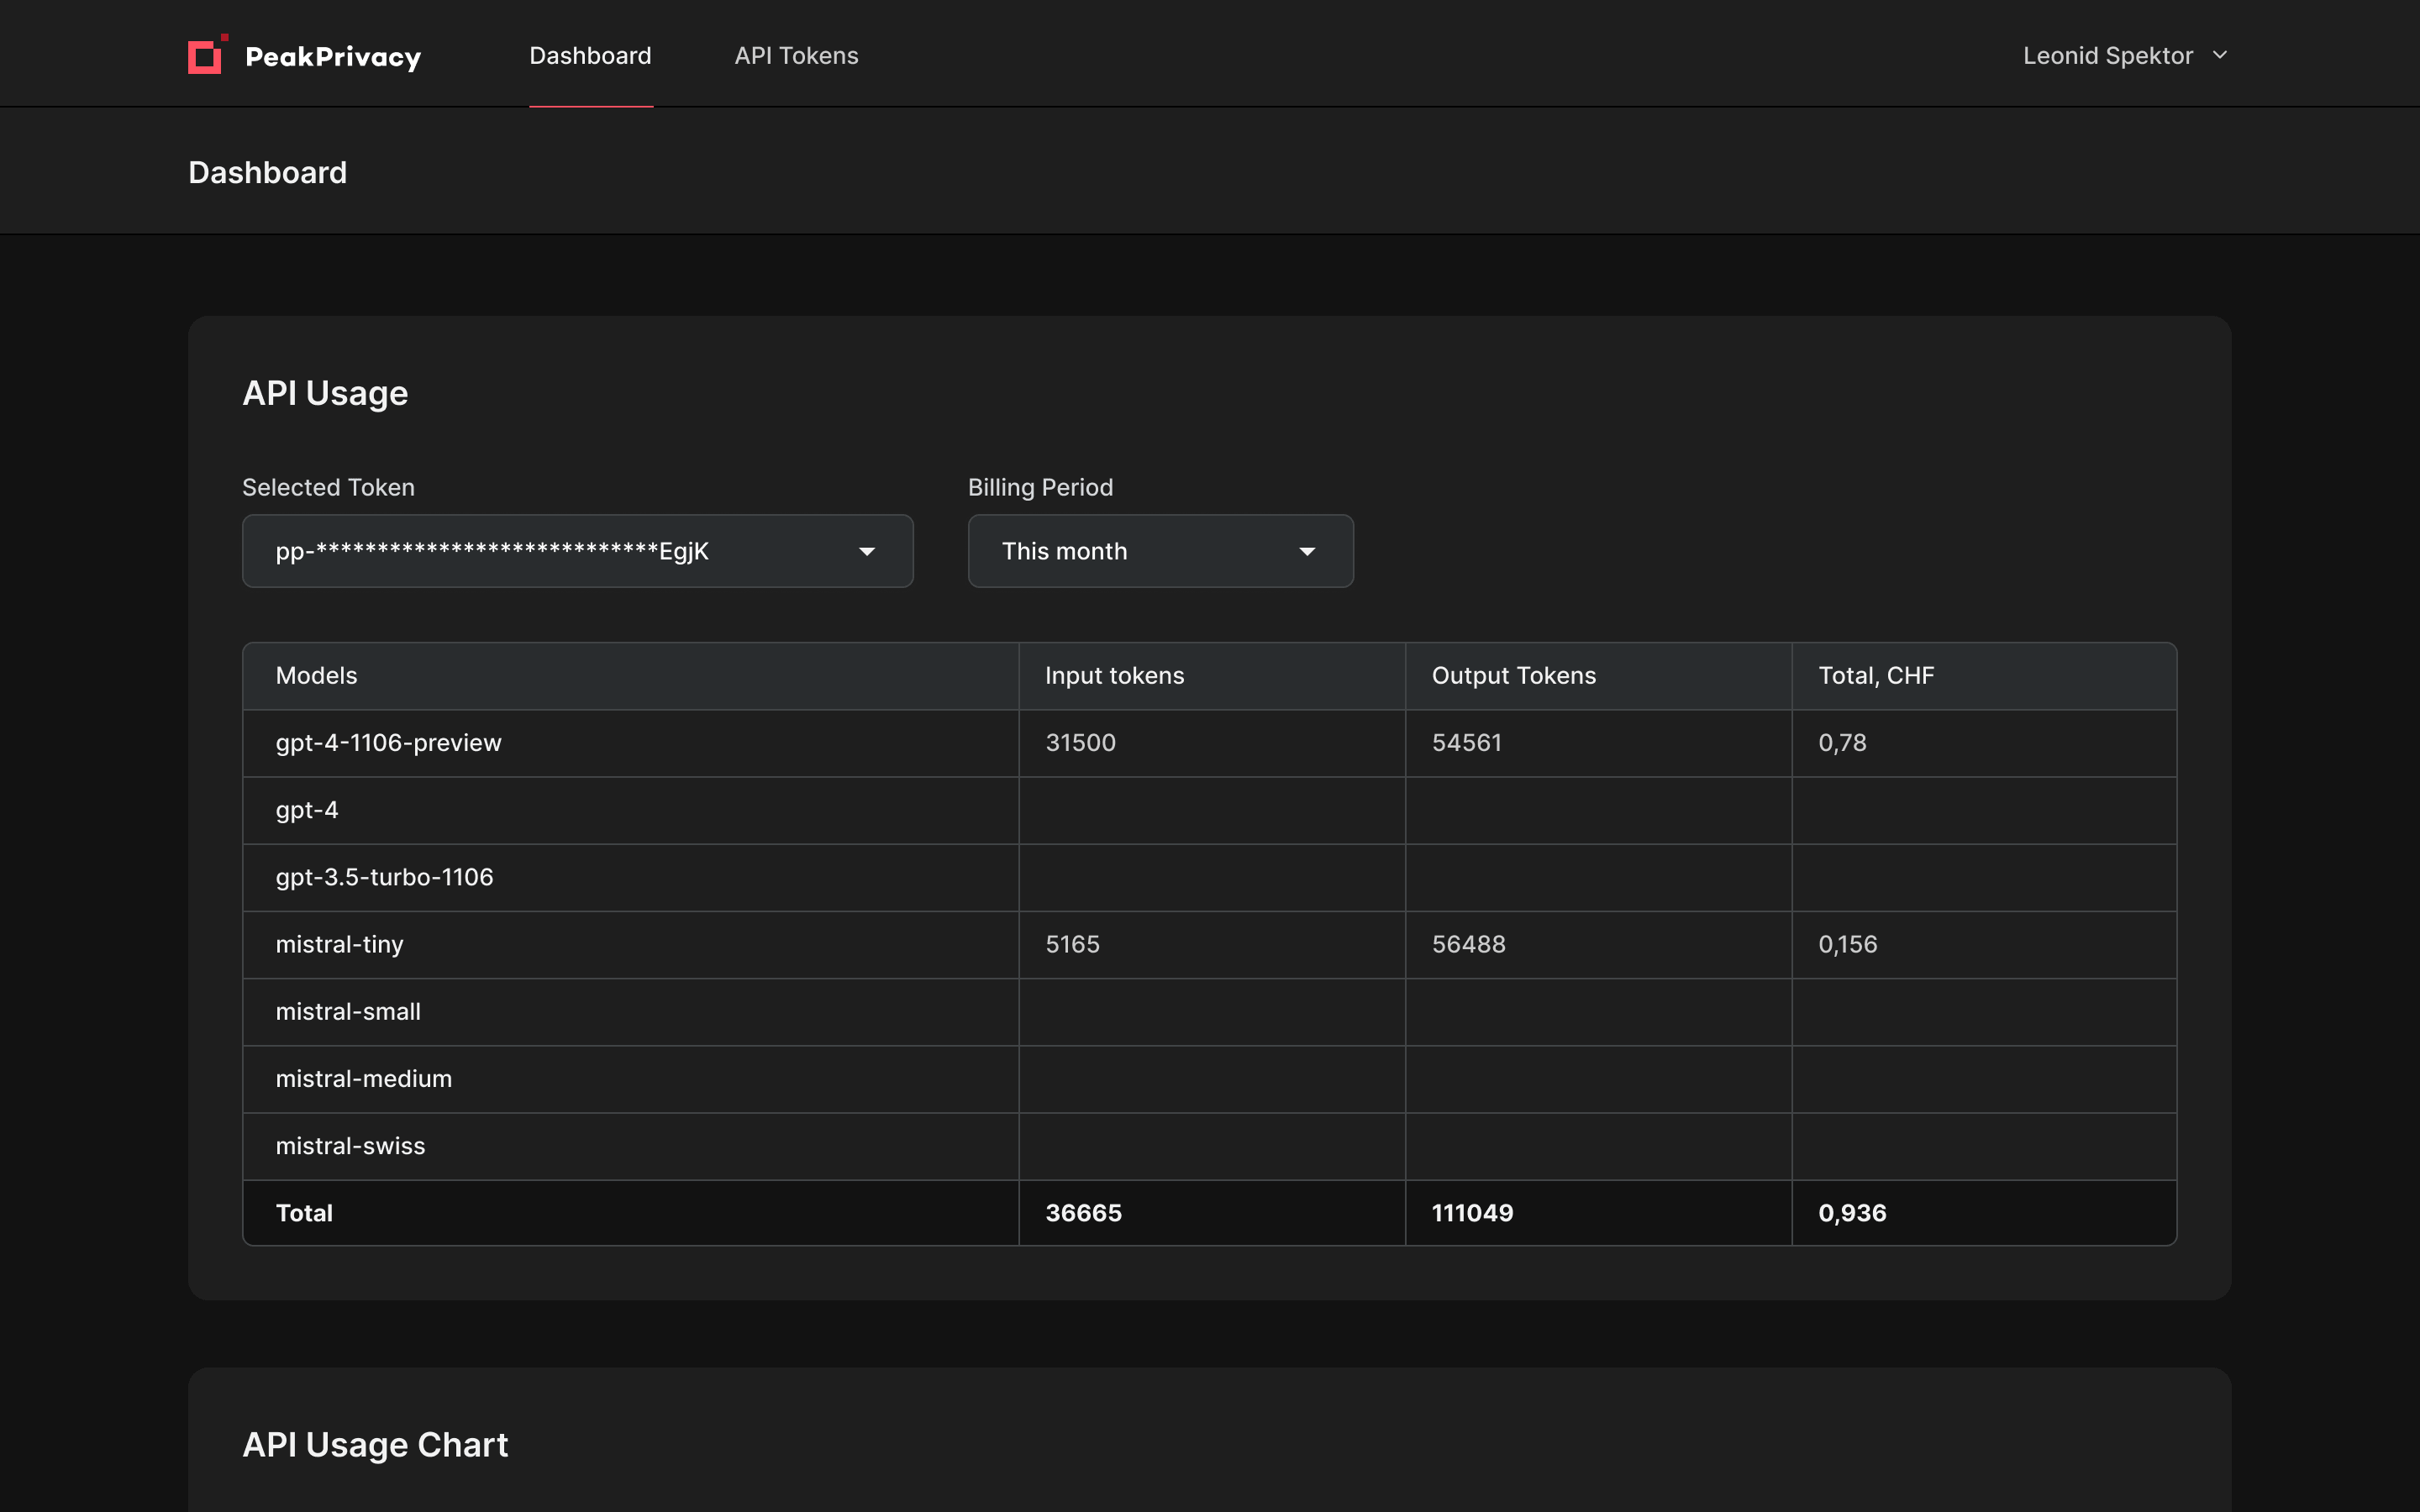This screenshot has height=1512, width=2420.
Task: Select the mistral-medium model row
Action: [x=1209, y=1079]
